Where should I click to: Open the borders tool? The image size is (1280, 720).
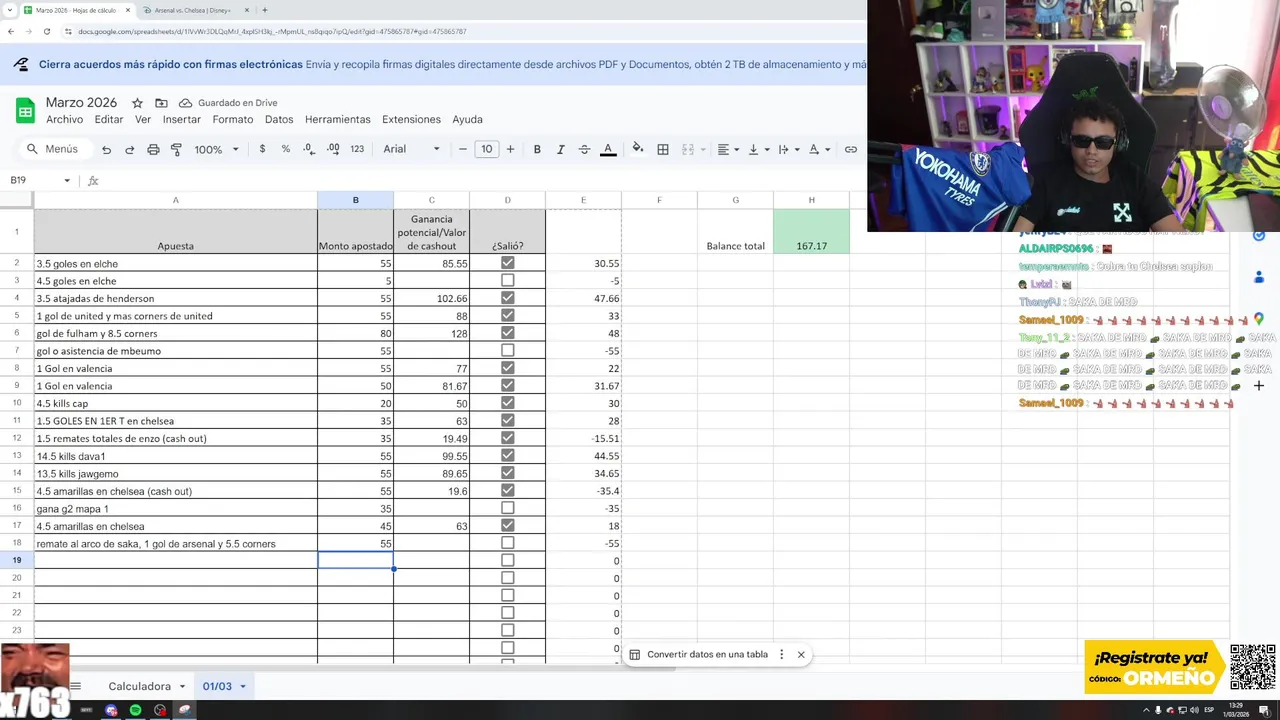click(x=663, y=149)
